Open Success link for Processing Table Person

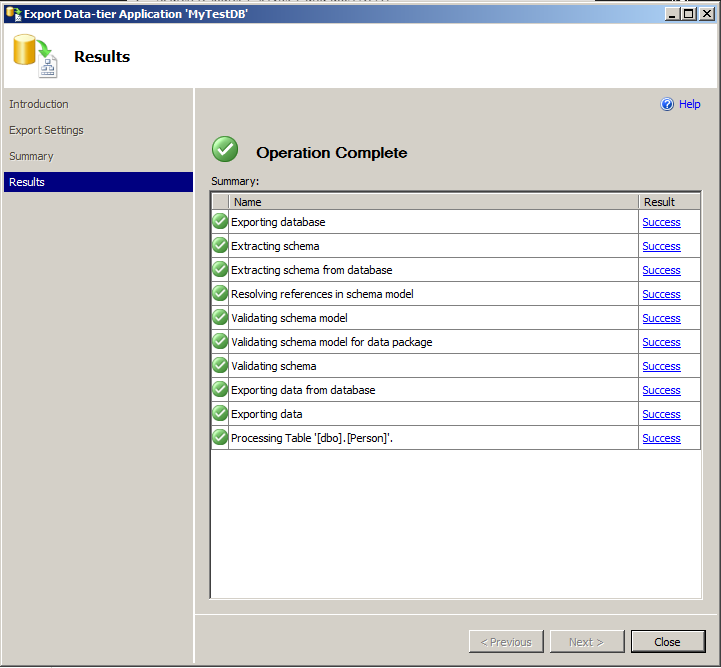coord(661,438)
